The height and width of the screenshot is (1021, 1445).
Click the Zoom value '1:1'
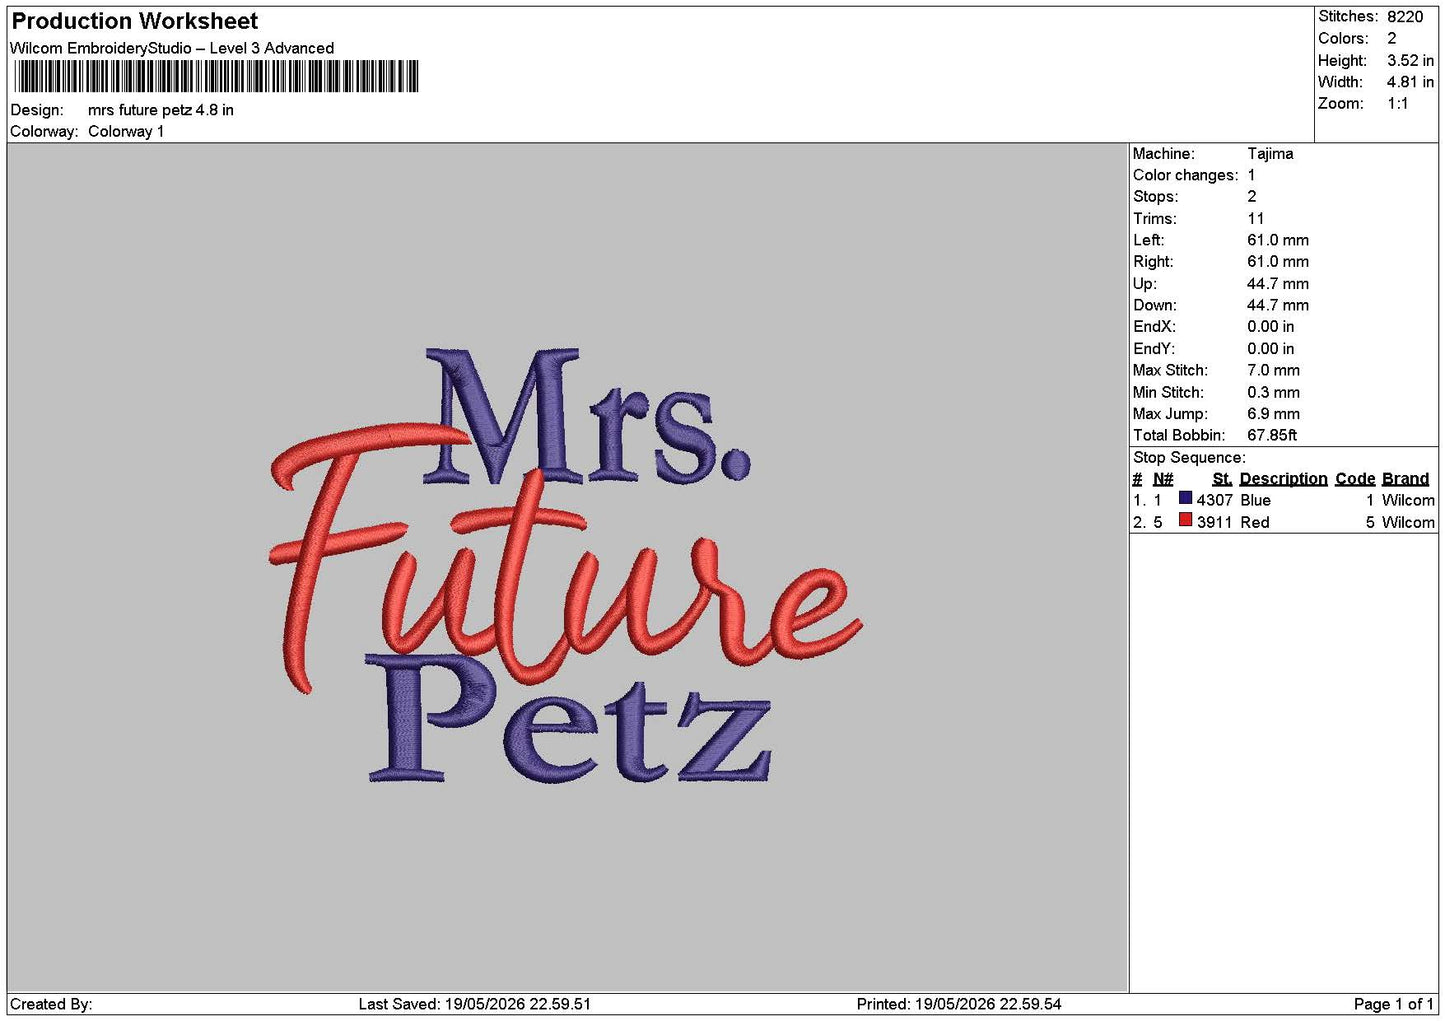1398,104
